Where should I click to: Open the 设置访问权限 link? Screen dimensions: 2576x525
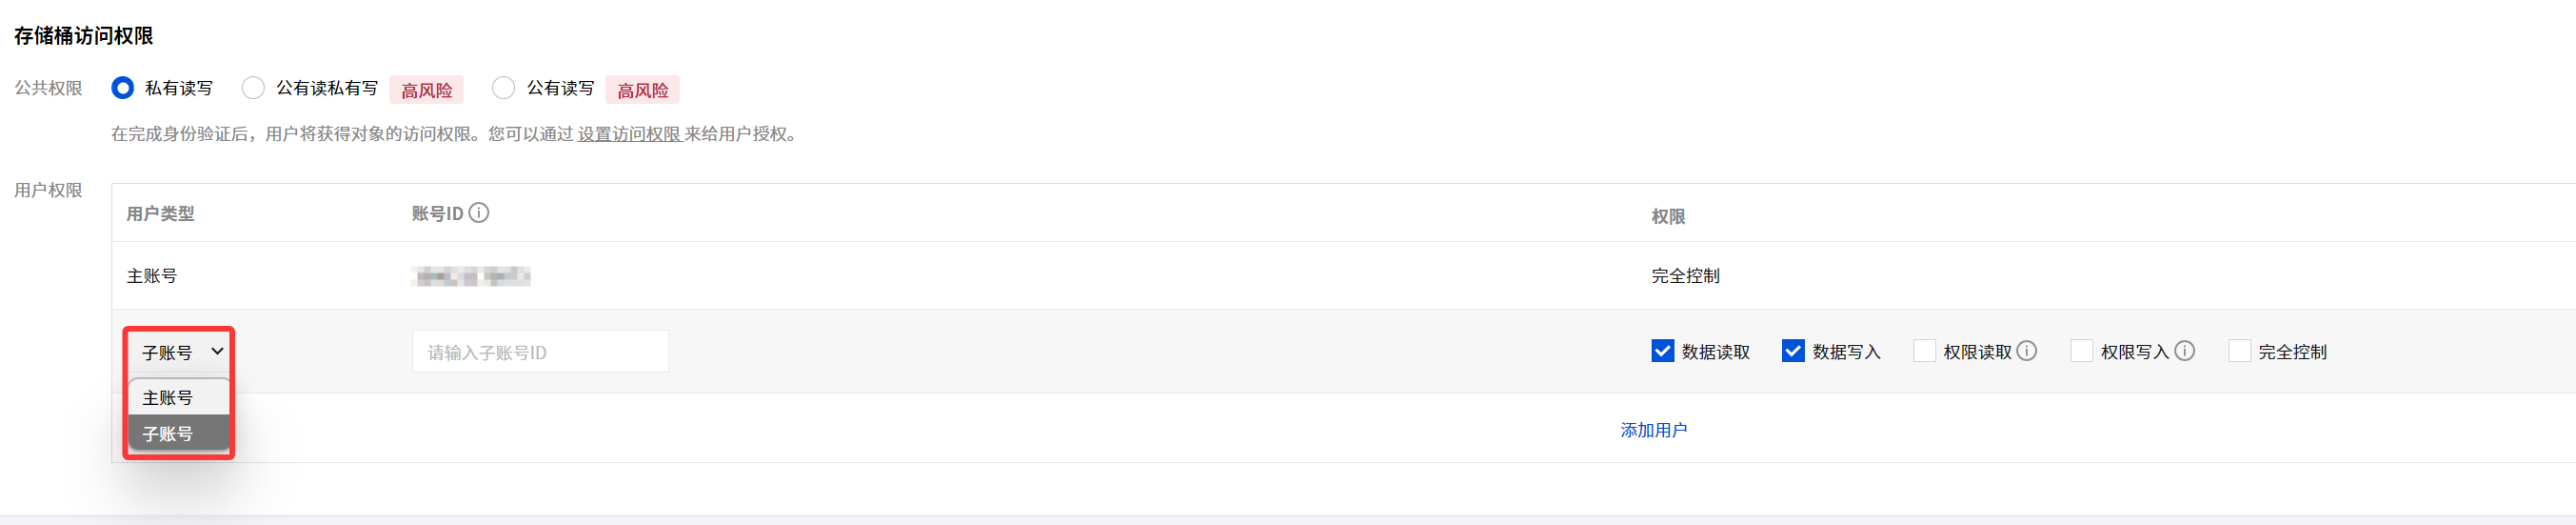[x=629, y=134]
